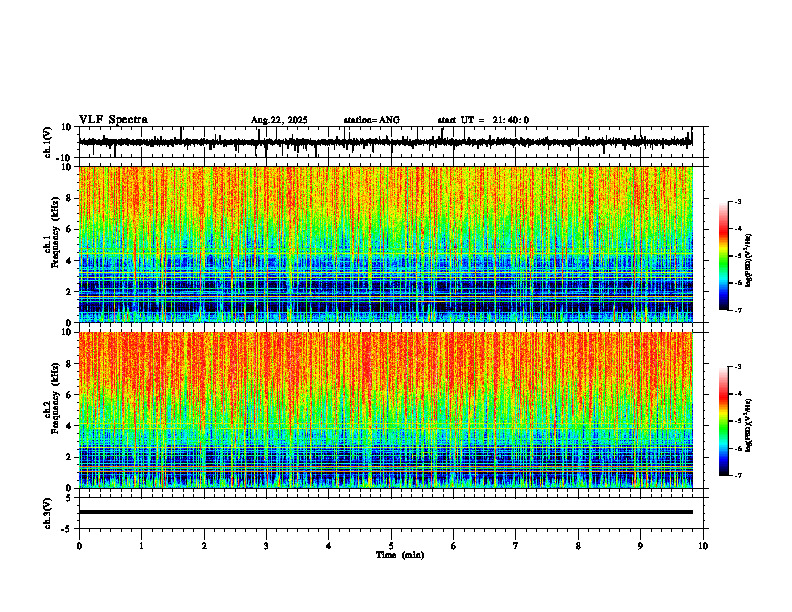Click time axis tick label "9"
The height and width of the screenshot is (612, 792).
[640, 546]
